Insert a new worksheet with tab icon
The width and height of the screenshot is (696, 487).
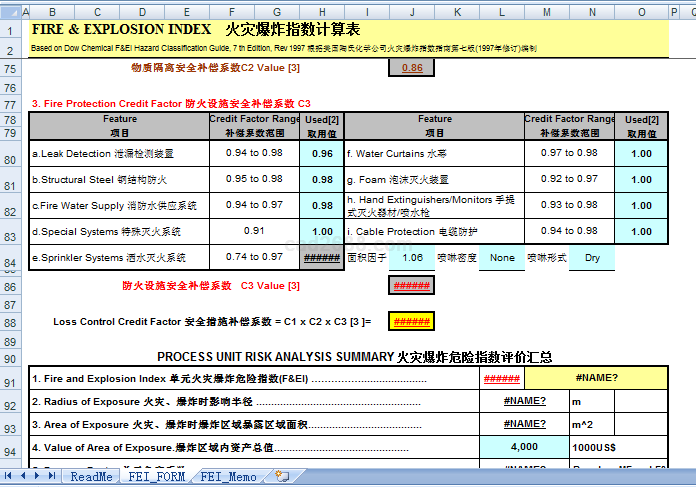pyautogui.click(x=283, y=477)
